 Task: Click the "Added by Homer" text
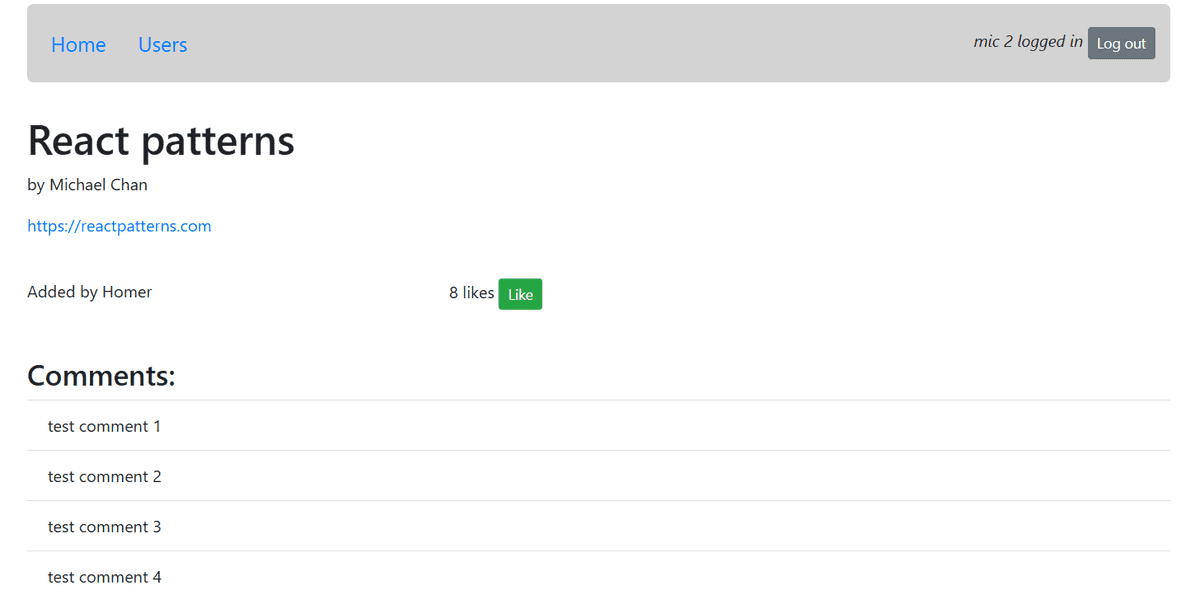tap(90, 292)
